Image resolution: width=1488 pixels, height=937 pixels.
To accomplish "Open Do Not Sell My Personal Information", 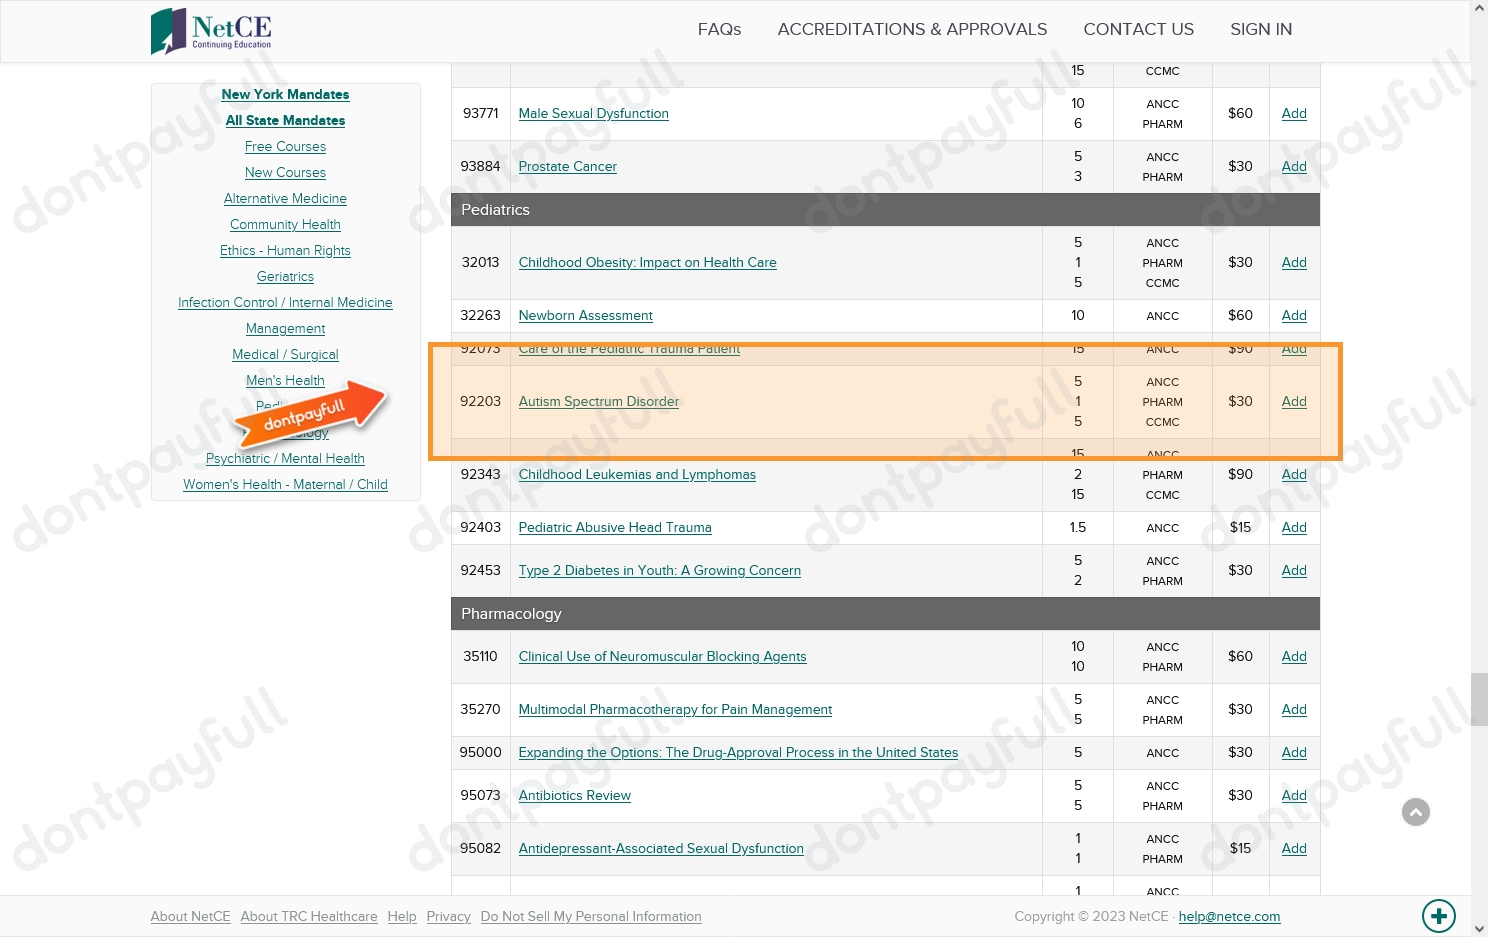I will click(x=591, y=916).
